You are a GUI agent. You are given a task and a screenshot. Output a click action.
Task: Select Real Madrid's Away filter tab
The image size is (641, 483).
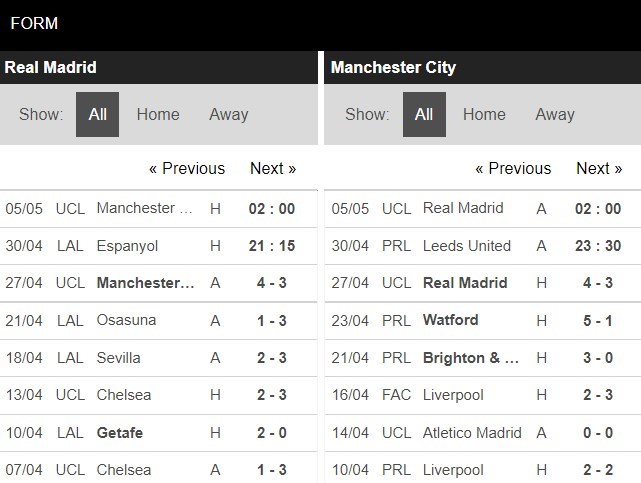point(228,114)
